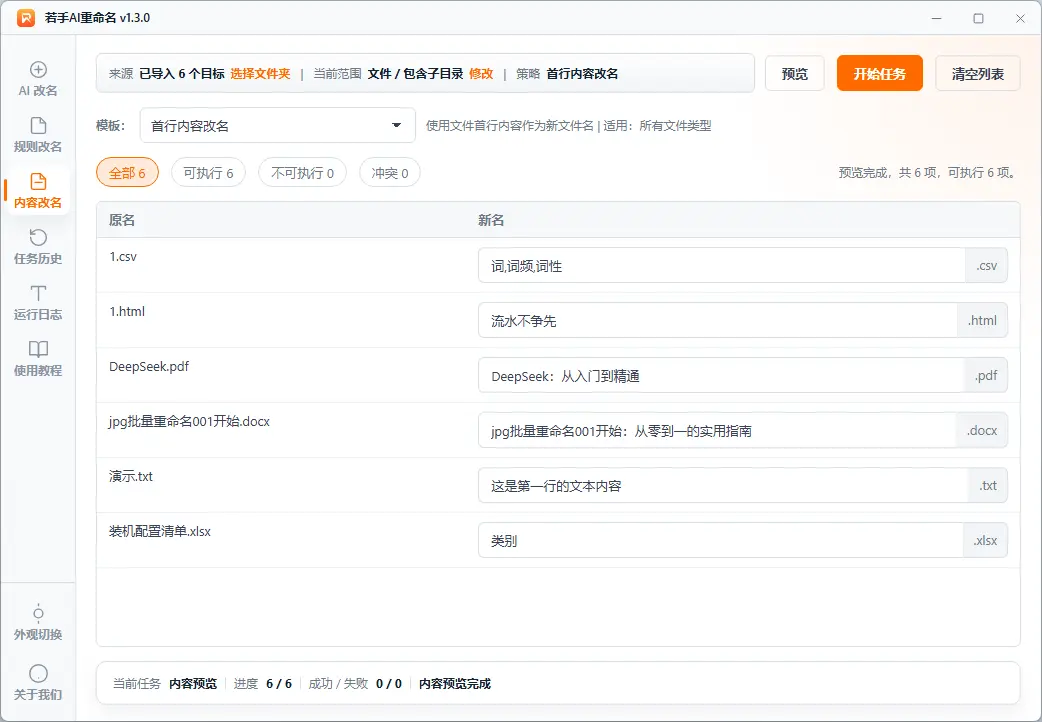Select the original name 演示.txt

131,476
